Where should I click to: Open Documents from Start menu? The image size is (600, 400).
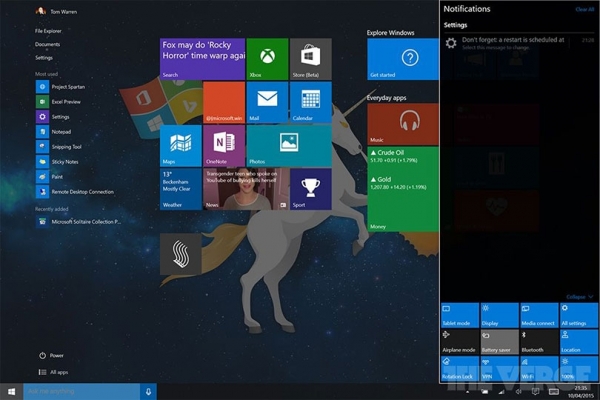pos(47,44)
